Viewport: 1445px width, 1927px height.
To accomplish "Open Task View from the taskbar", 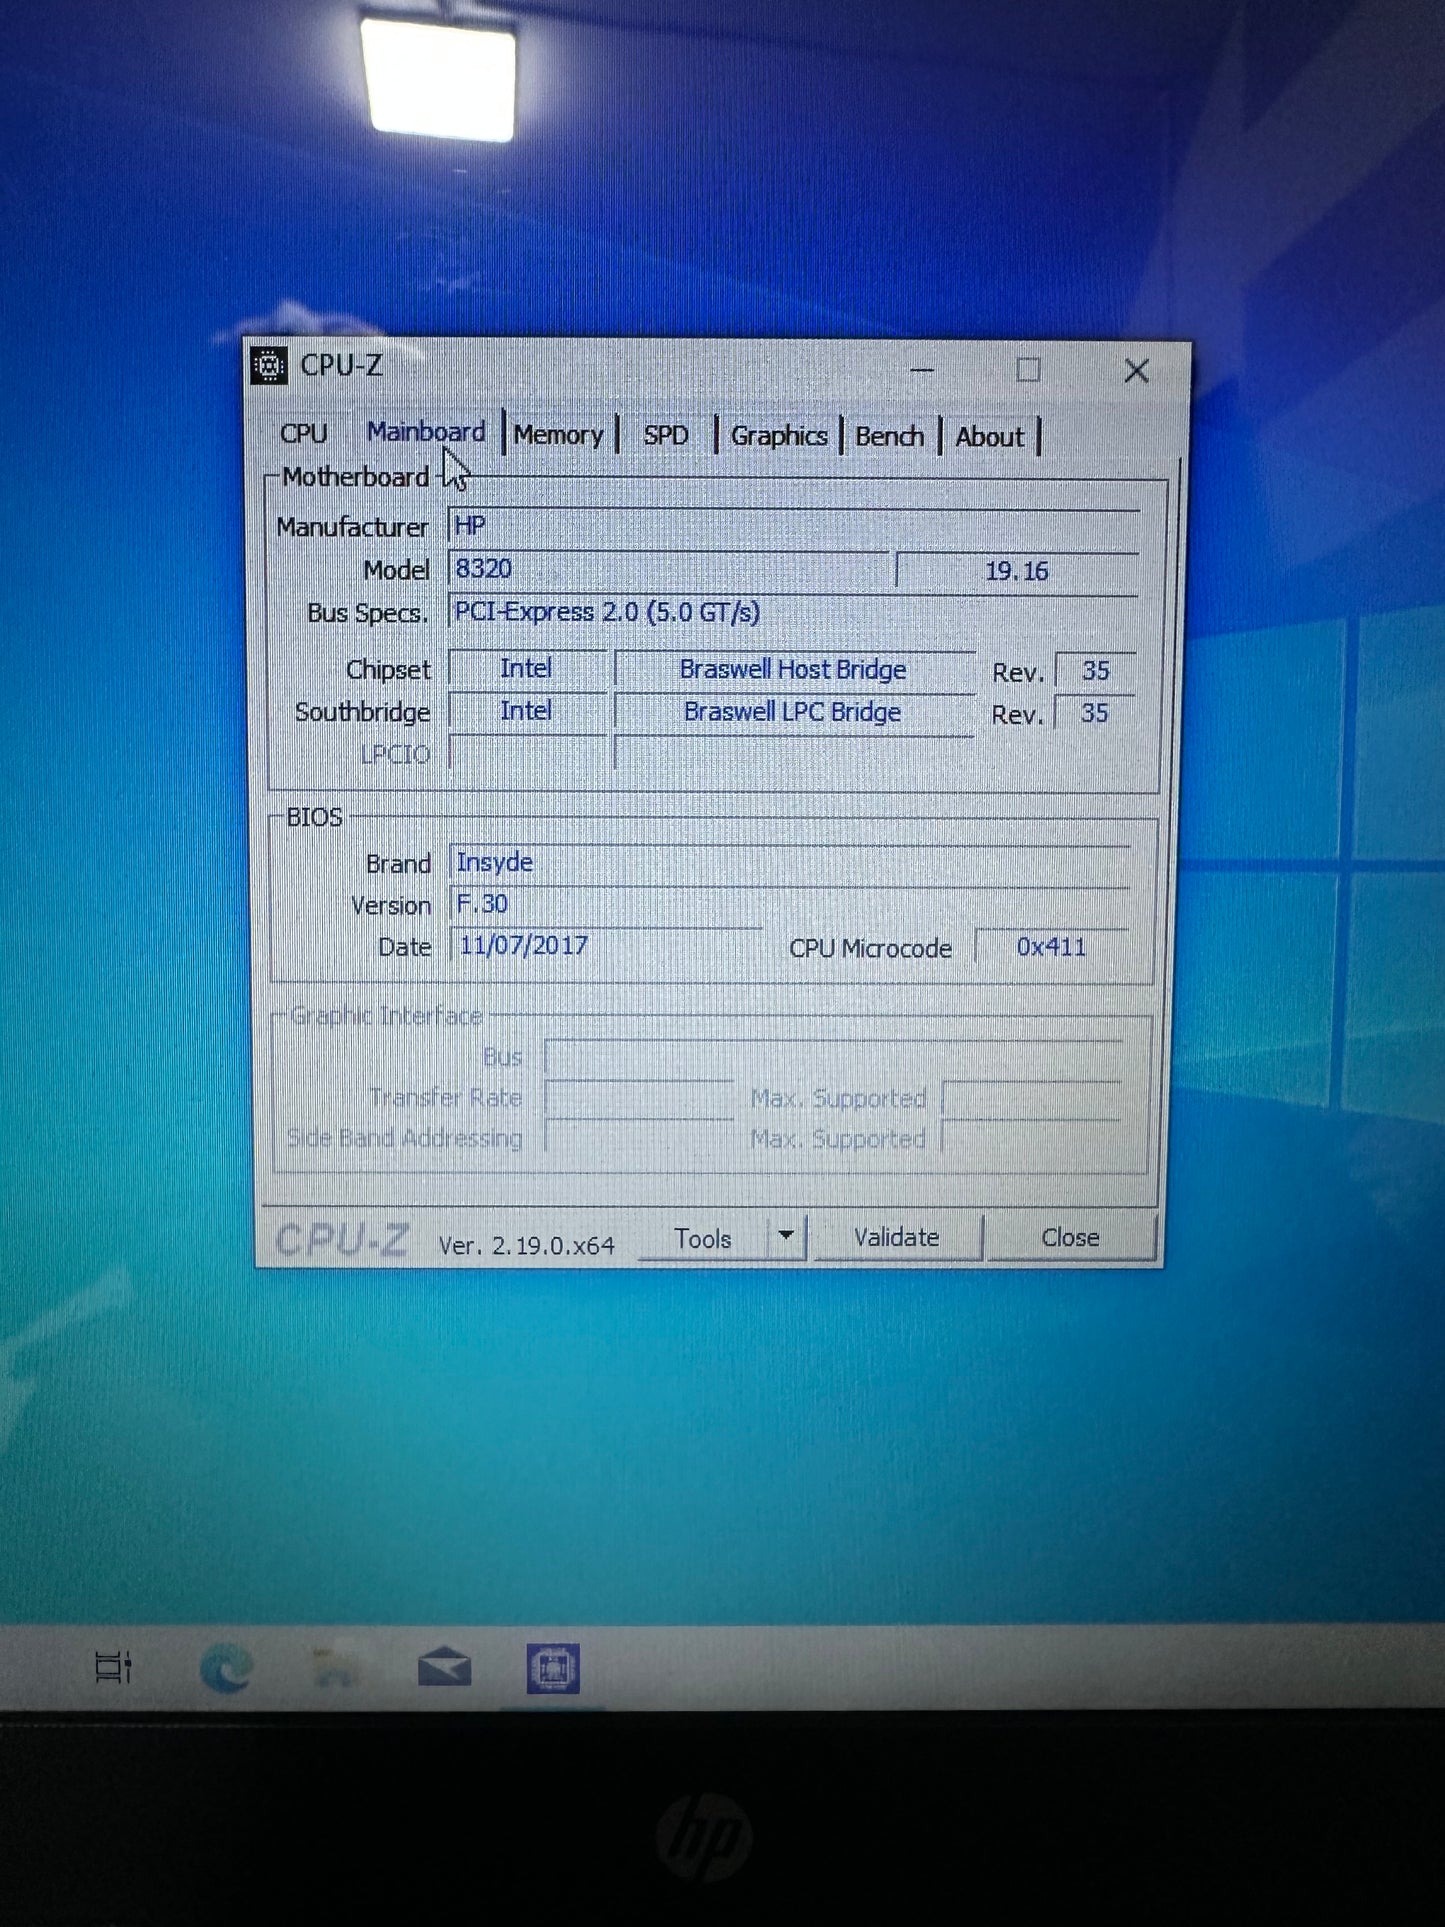I will 113,1667.
